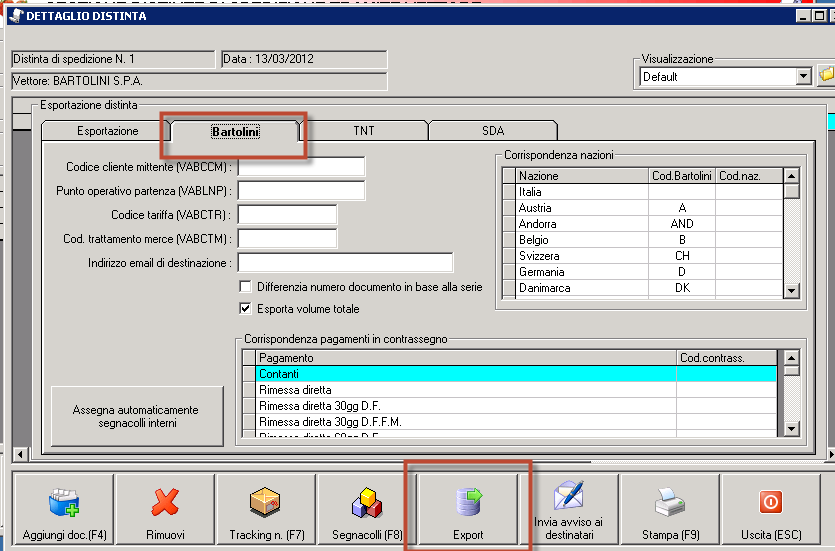Screen dimensions: 835x551
Task: Click the Stampa (F9) printer icon
Action: coord(670,508)
